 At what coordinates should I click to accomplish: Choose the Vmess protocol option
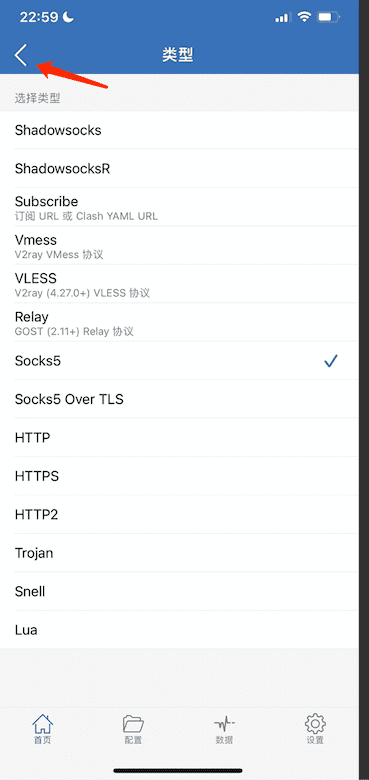pos(179,246)
